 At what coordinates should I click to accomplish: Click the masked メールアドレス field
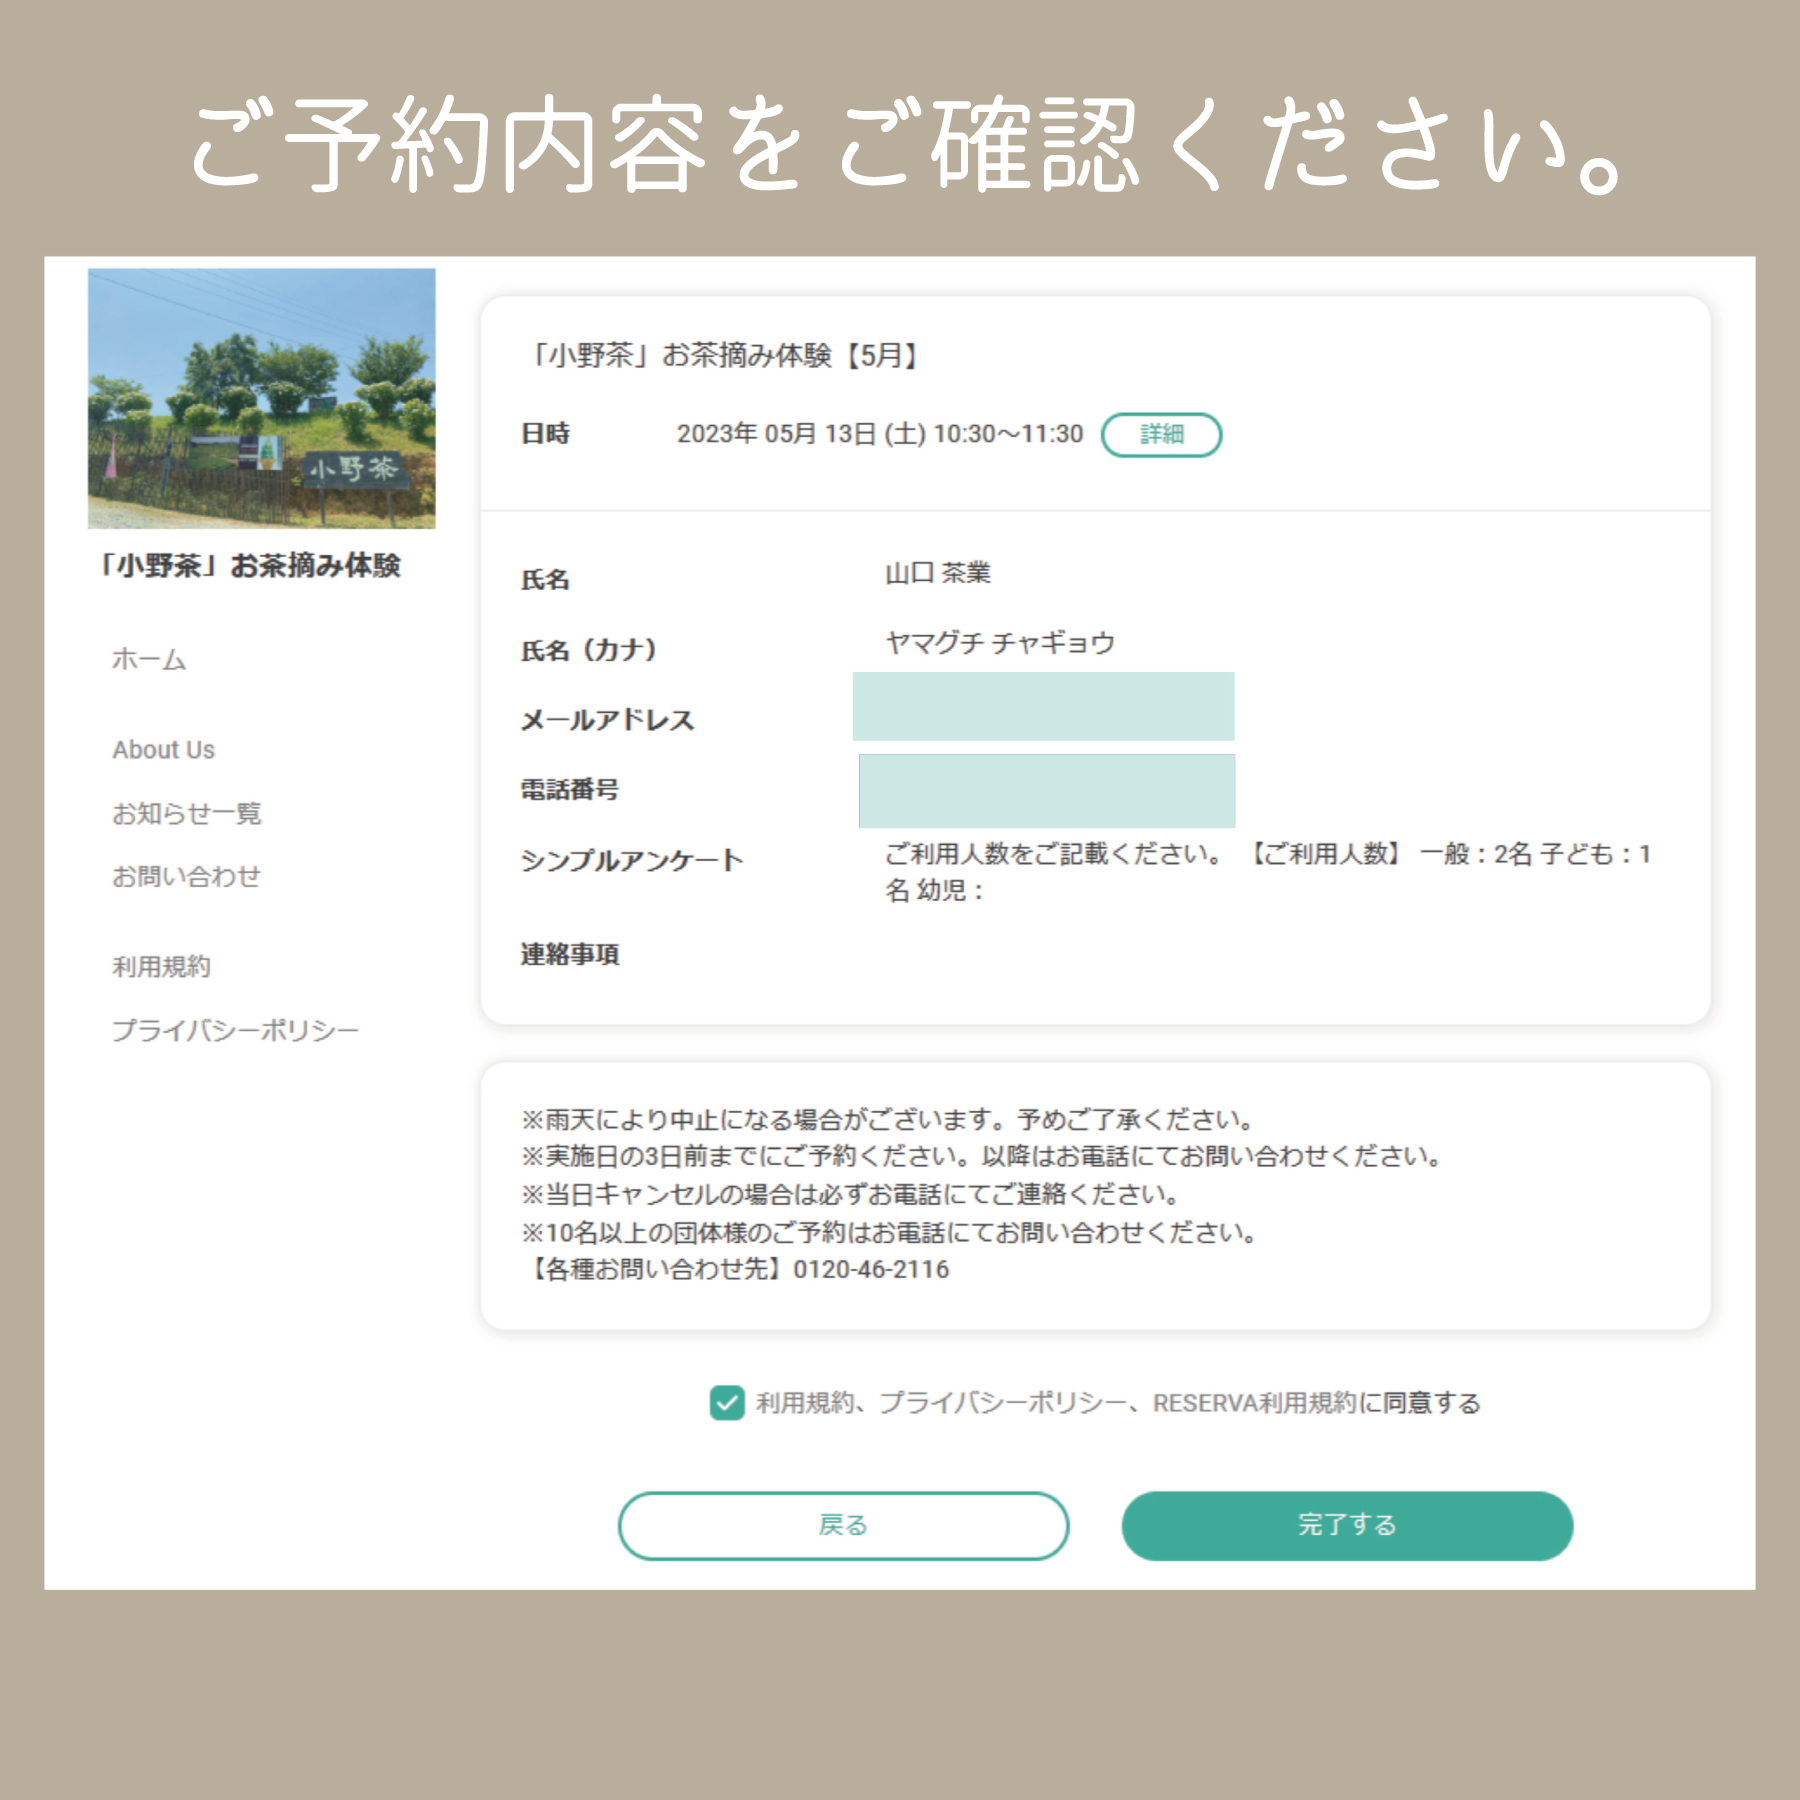pos(1043,707)
